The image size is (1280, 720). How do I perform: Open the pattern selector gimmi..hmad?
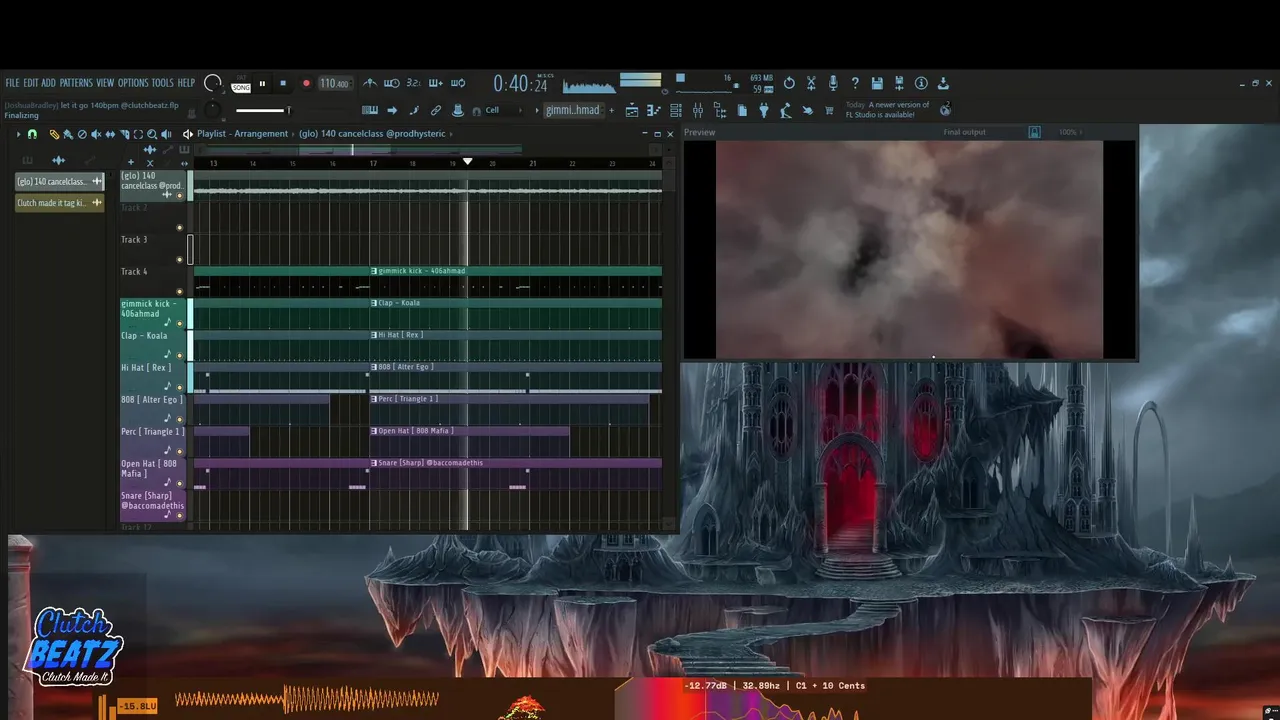572,110
